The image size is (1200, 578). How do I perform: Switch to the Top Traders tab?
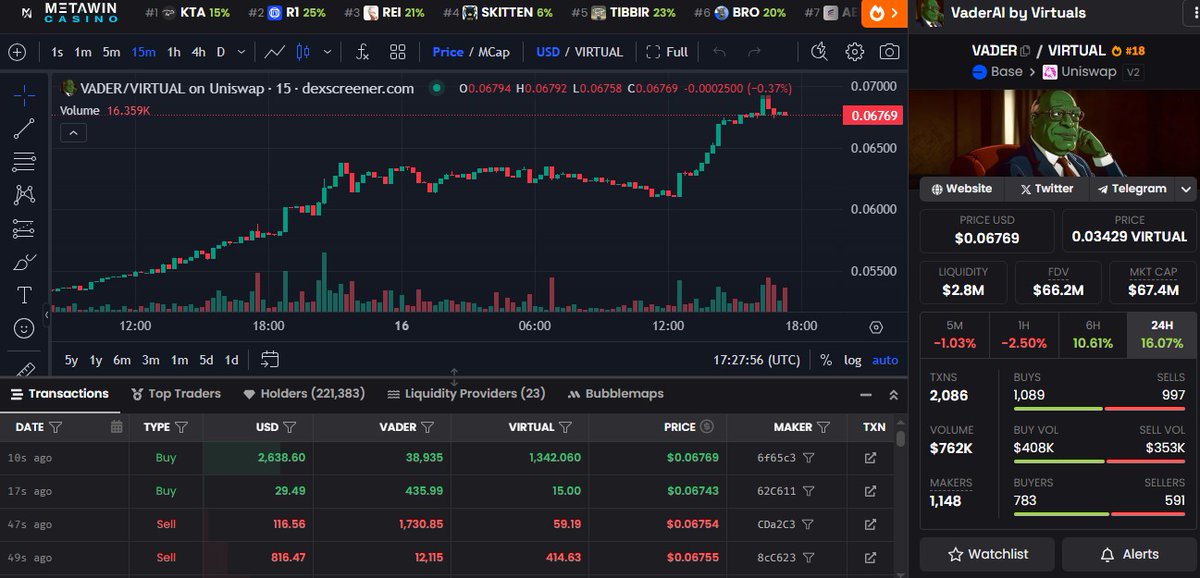(176, 393)
